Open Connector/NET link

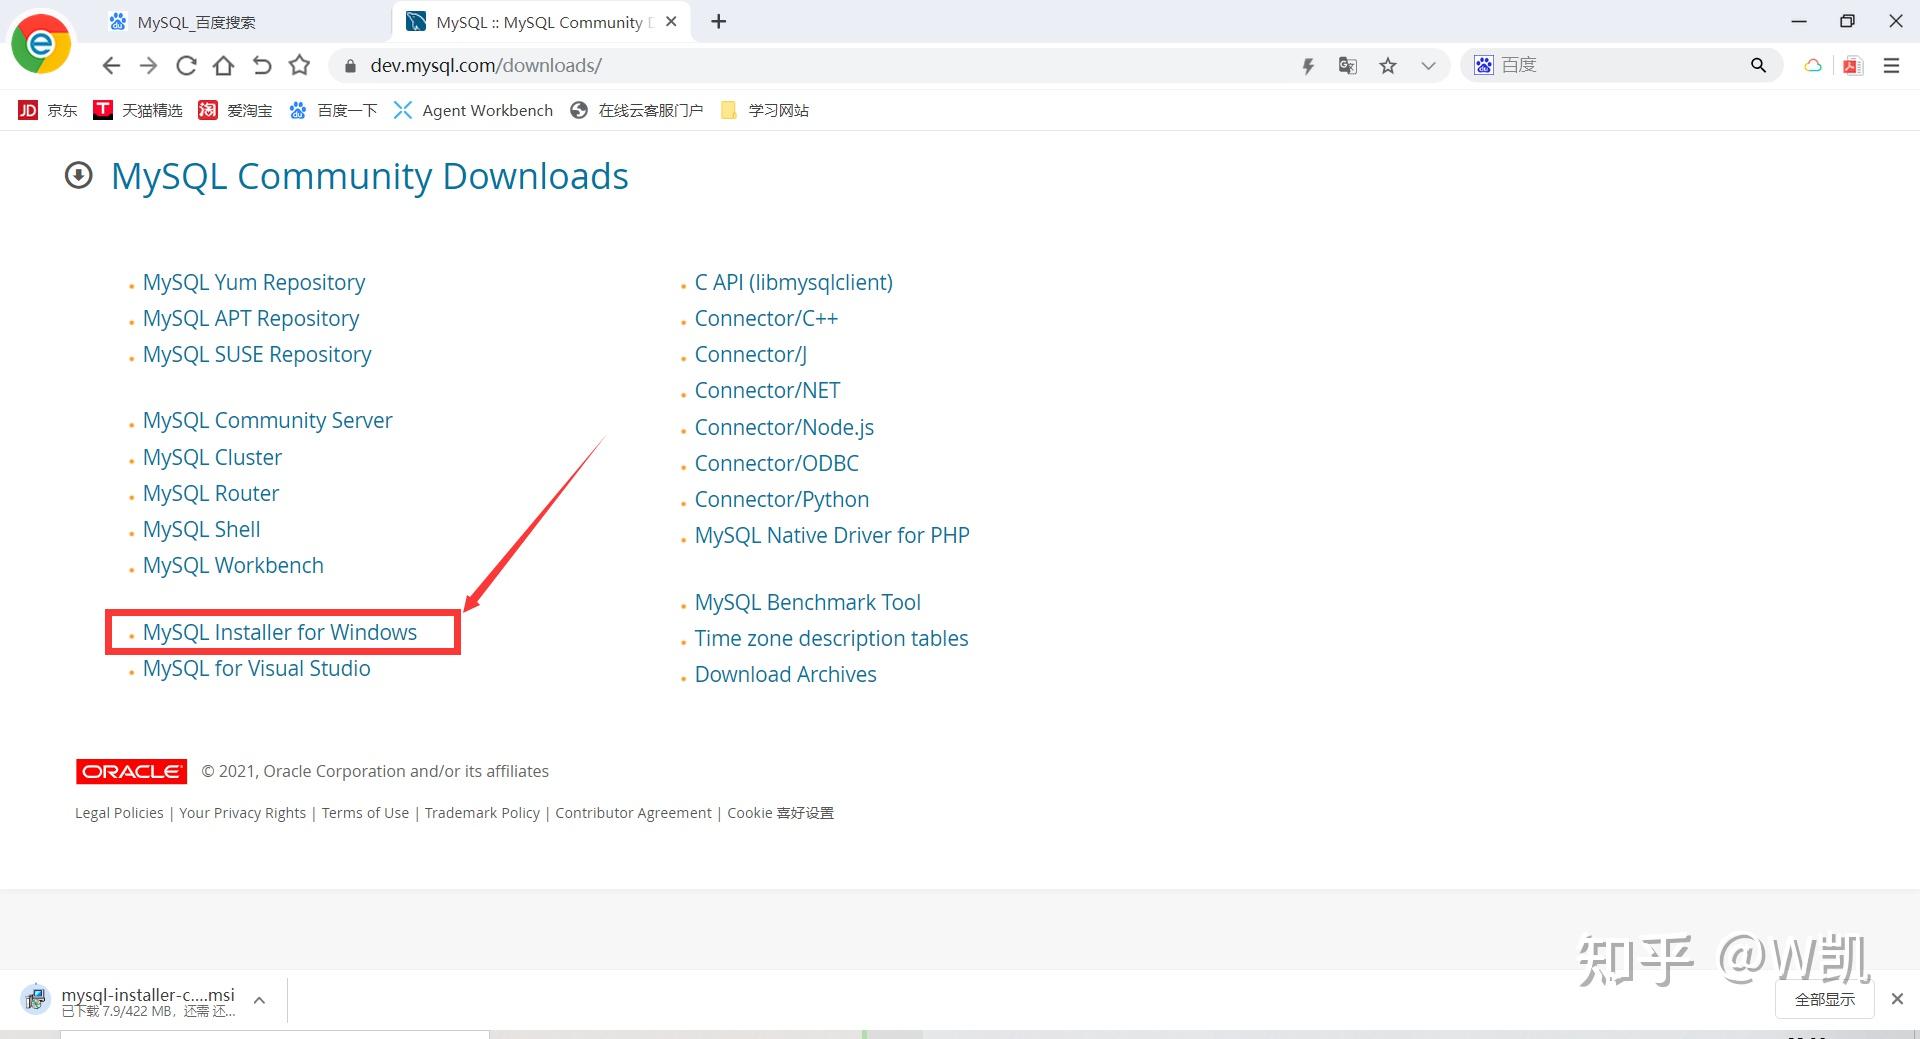(767, 390)
